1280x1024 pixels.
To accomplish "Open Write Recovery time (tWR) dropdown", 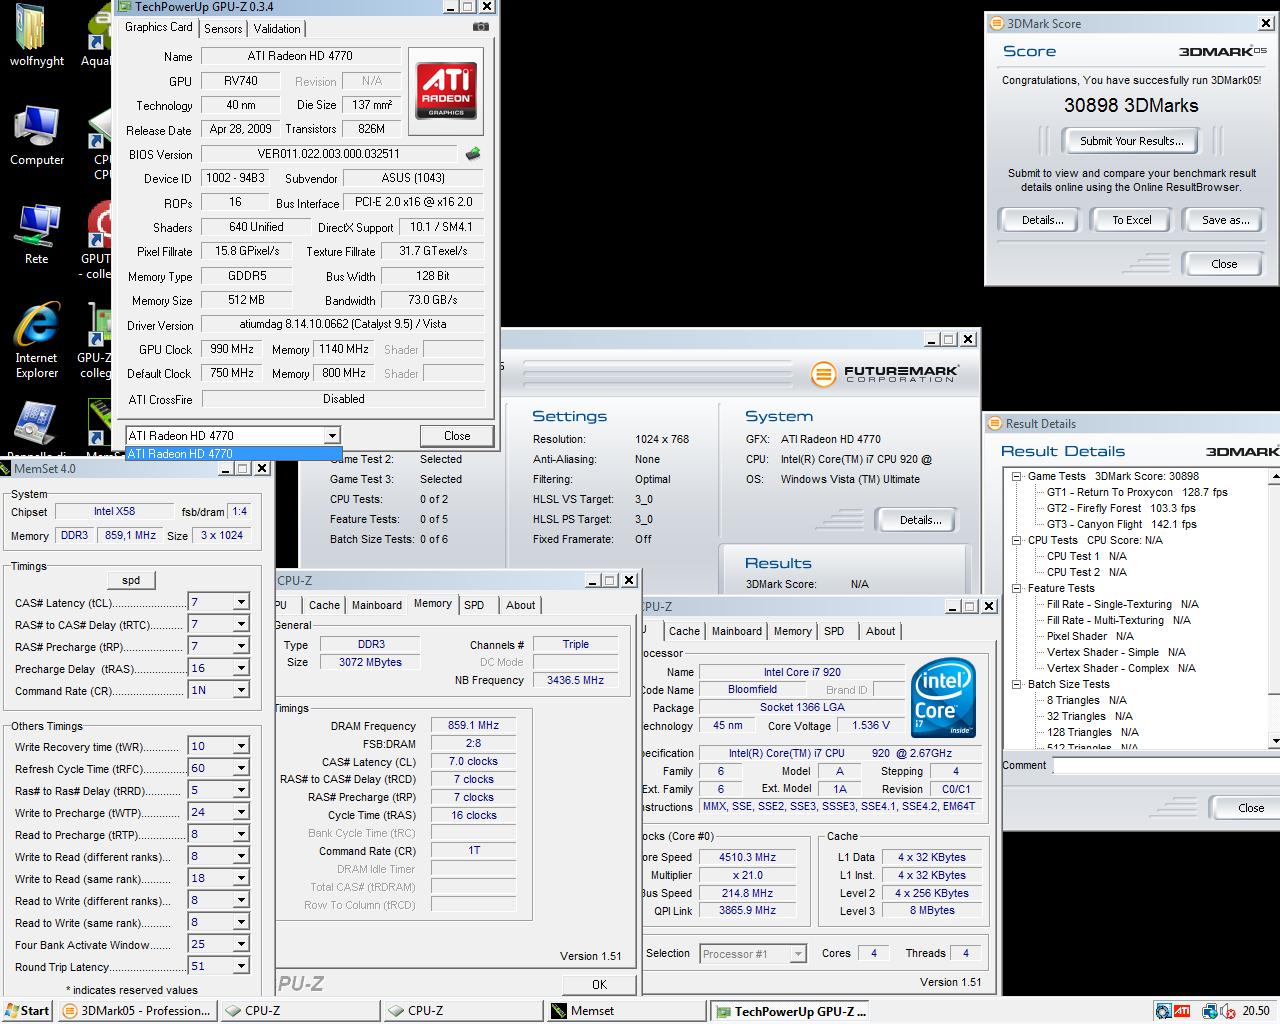I will [x=241, y=746].
